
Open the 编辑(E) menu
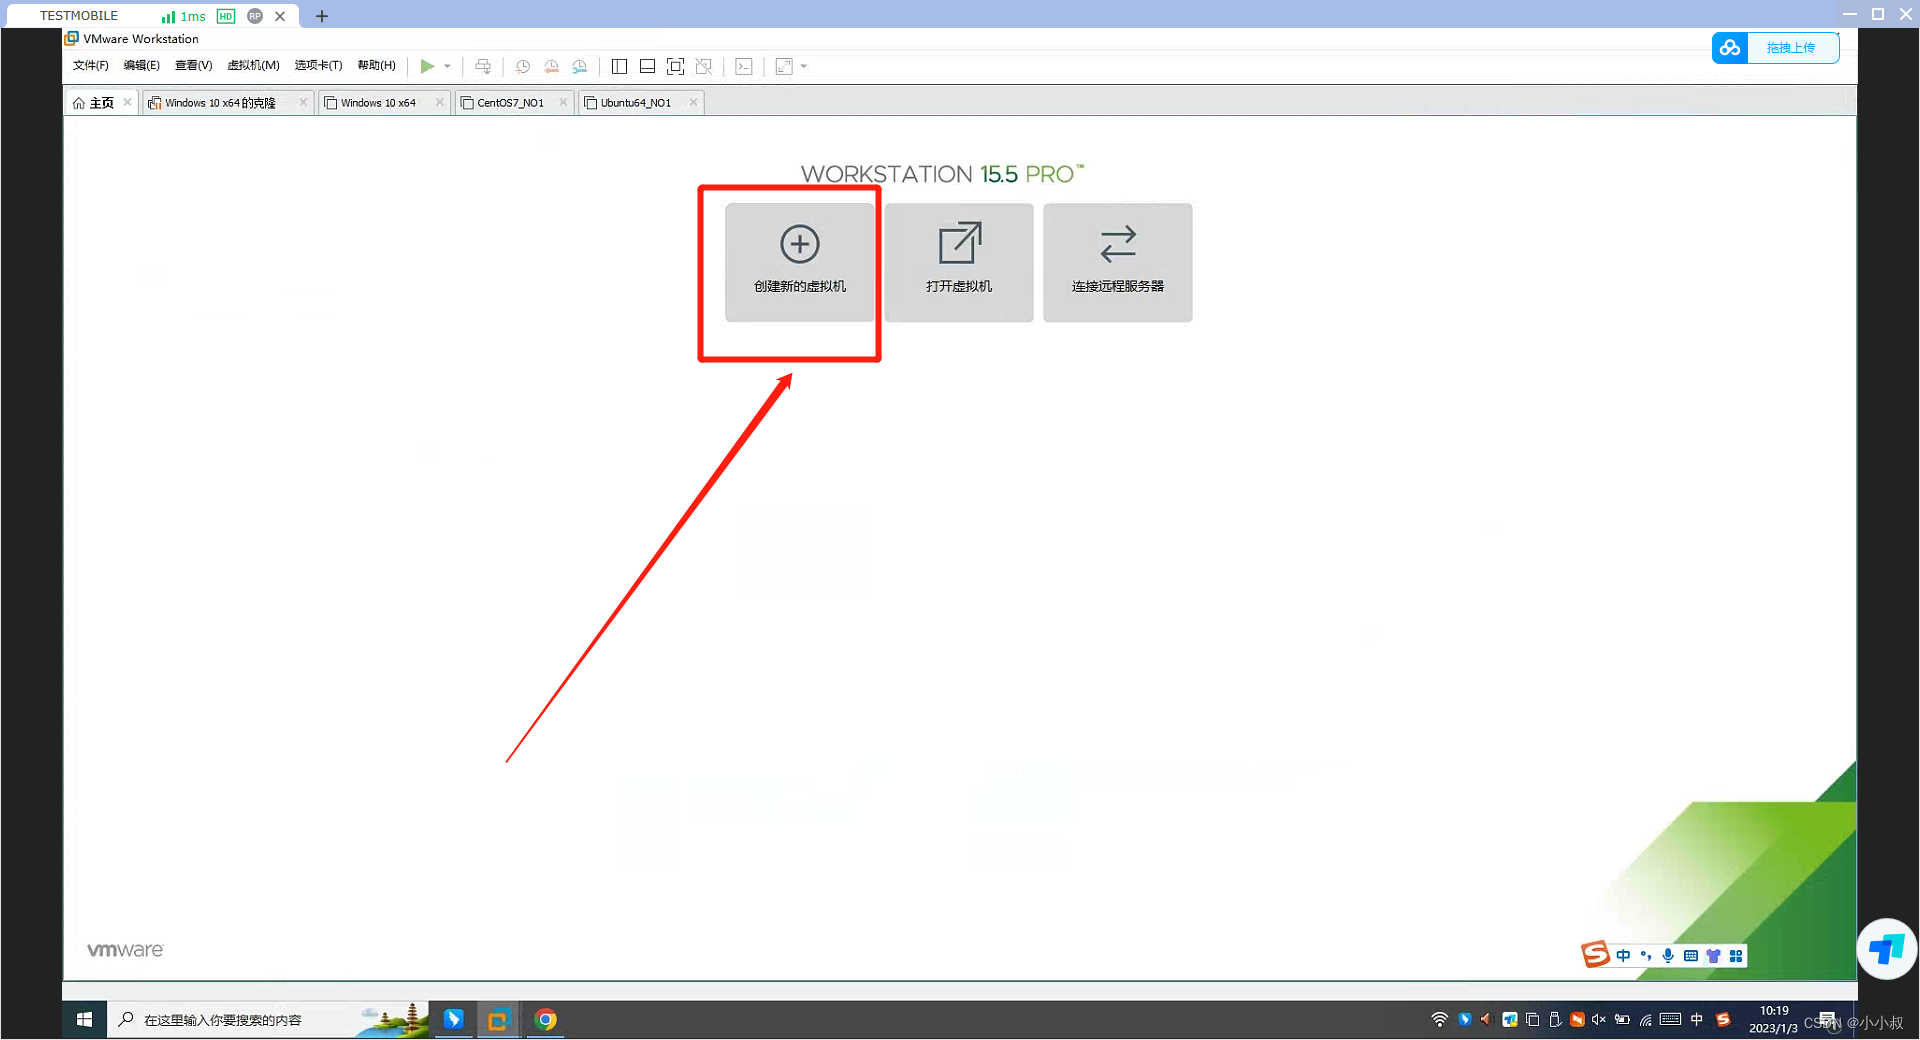(x=141, y=66)
